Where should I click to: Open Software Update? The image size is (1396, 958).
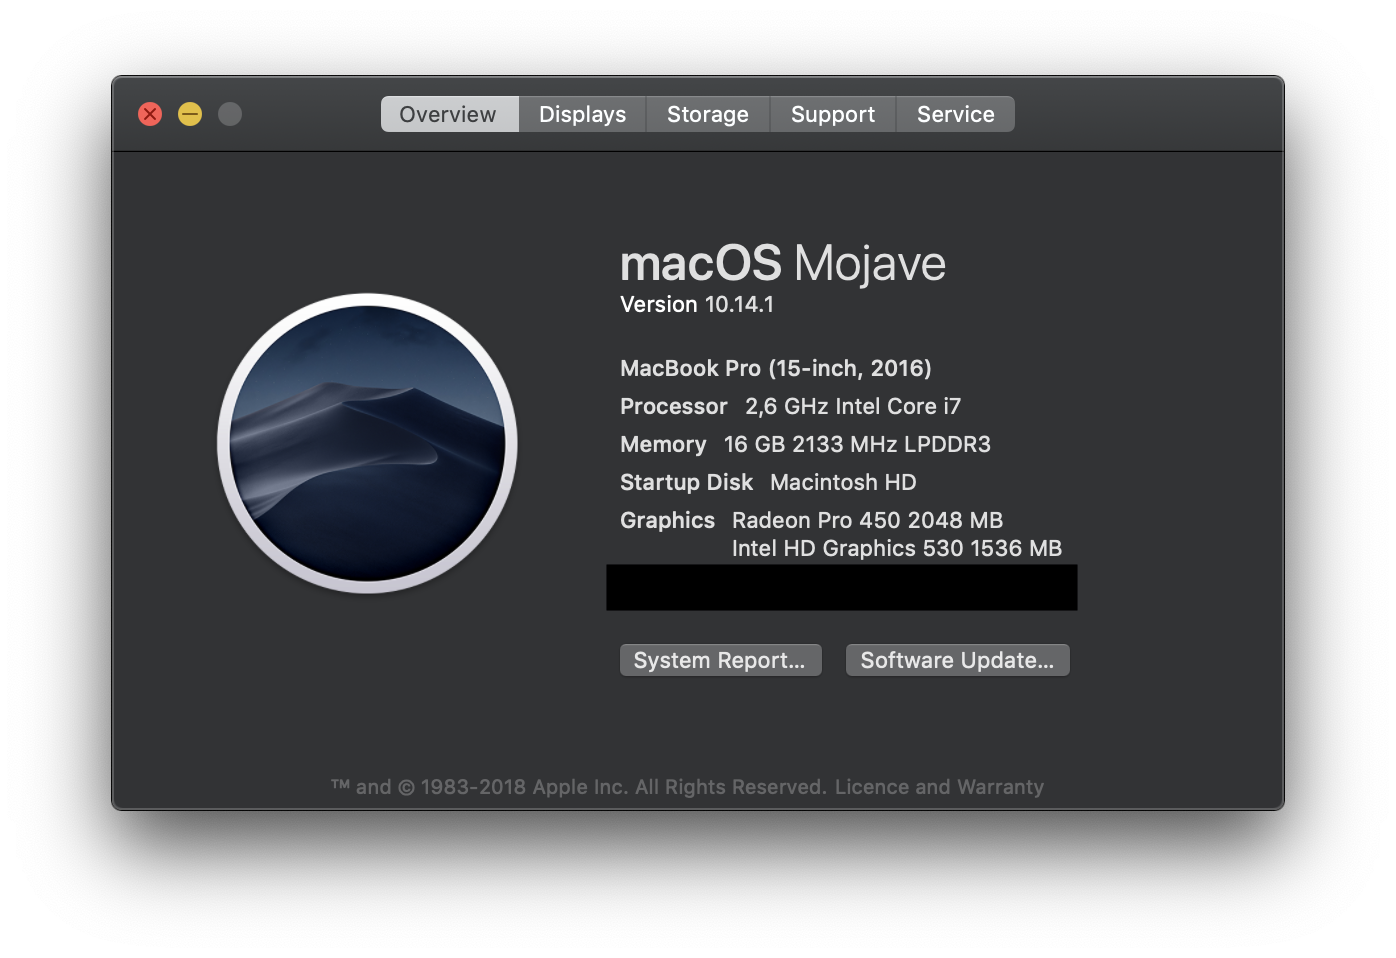coord(957,660)
